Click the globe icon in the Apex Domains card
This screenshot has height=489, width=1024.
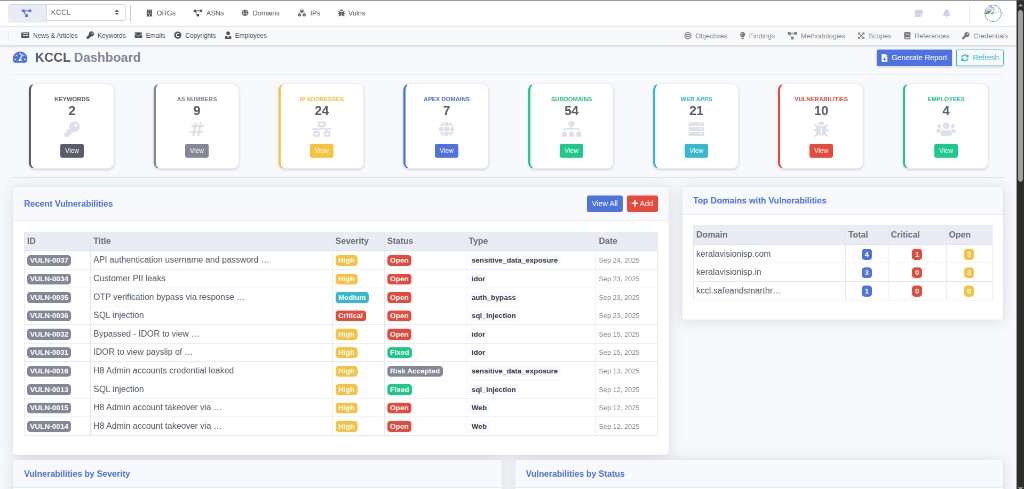coord(446,129)
